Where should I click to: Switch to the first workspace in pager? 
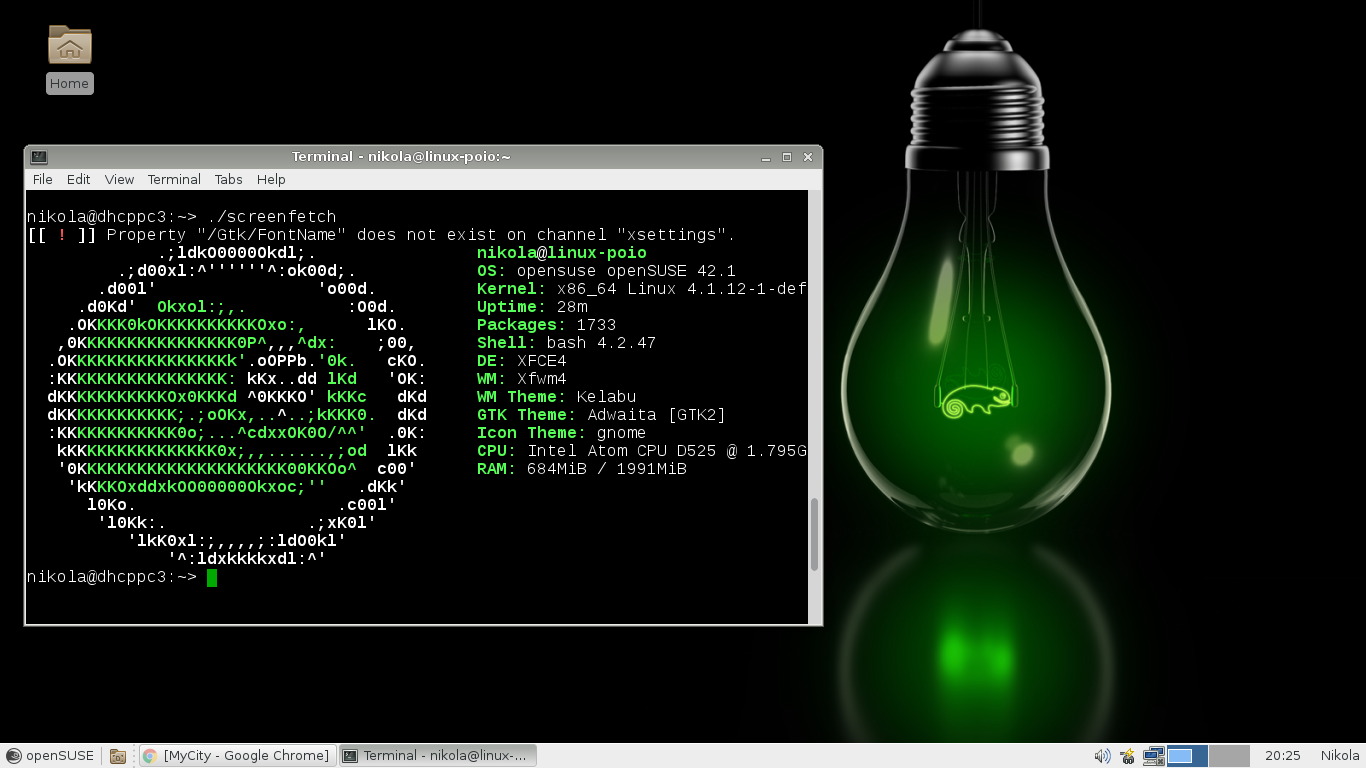pos(1187,756)
